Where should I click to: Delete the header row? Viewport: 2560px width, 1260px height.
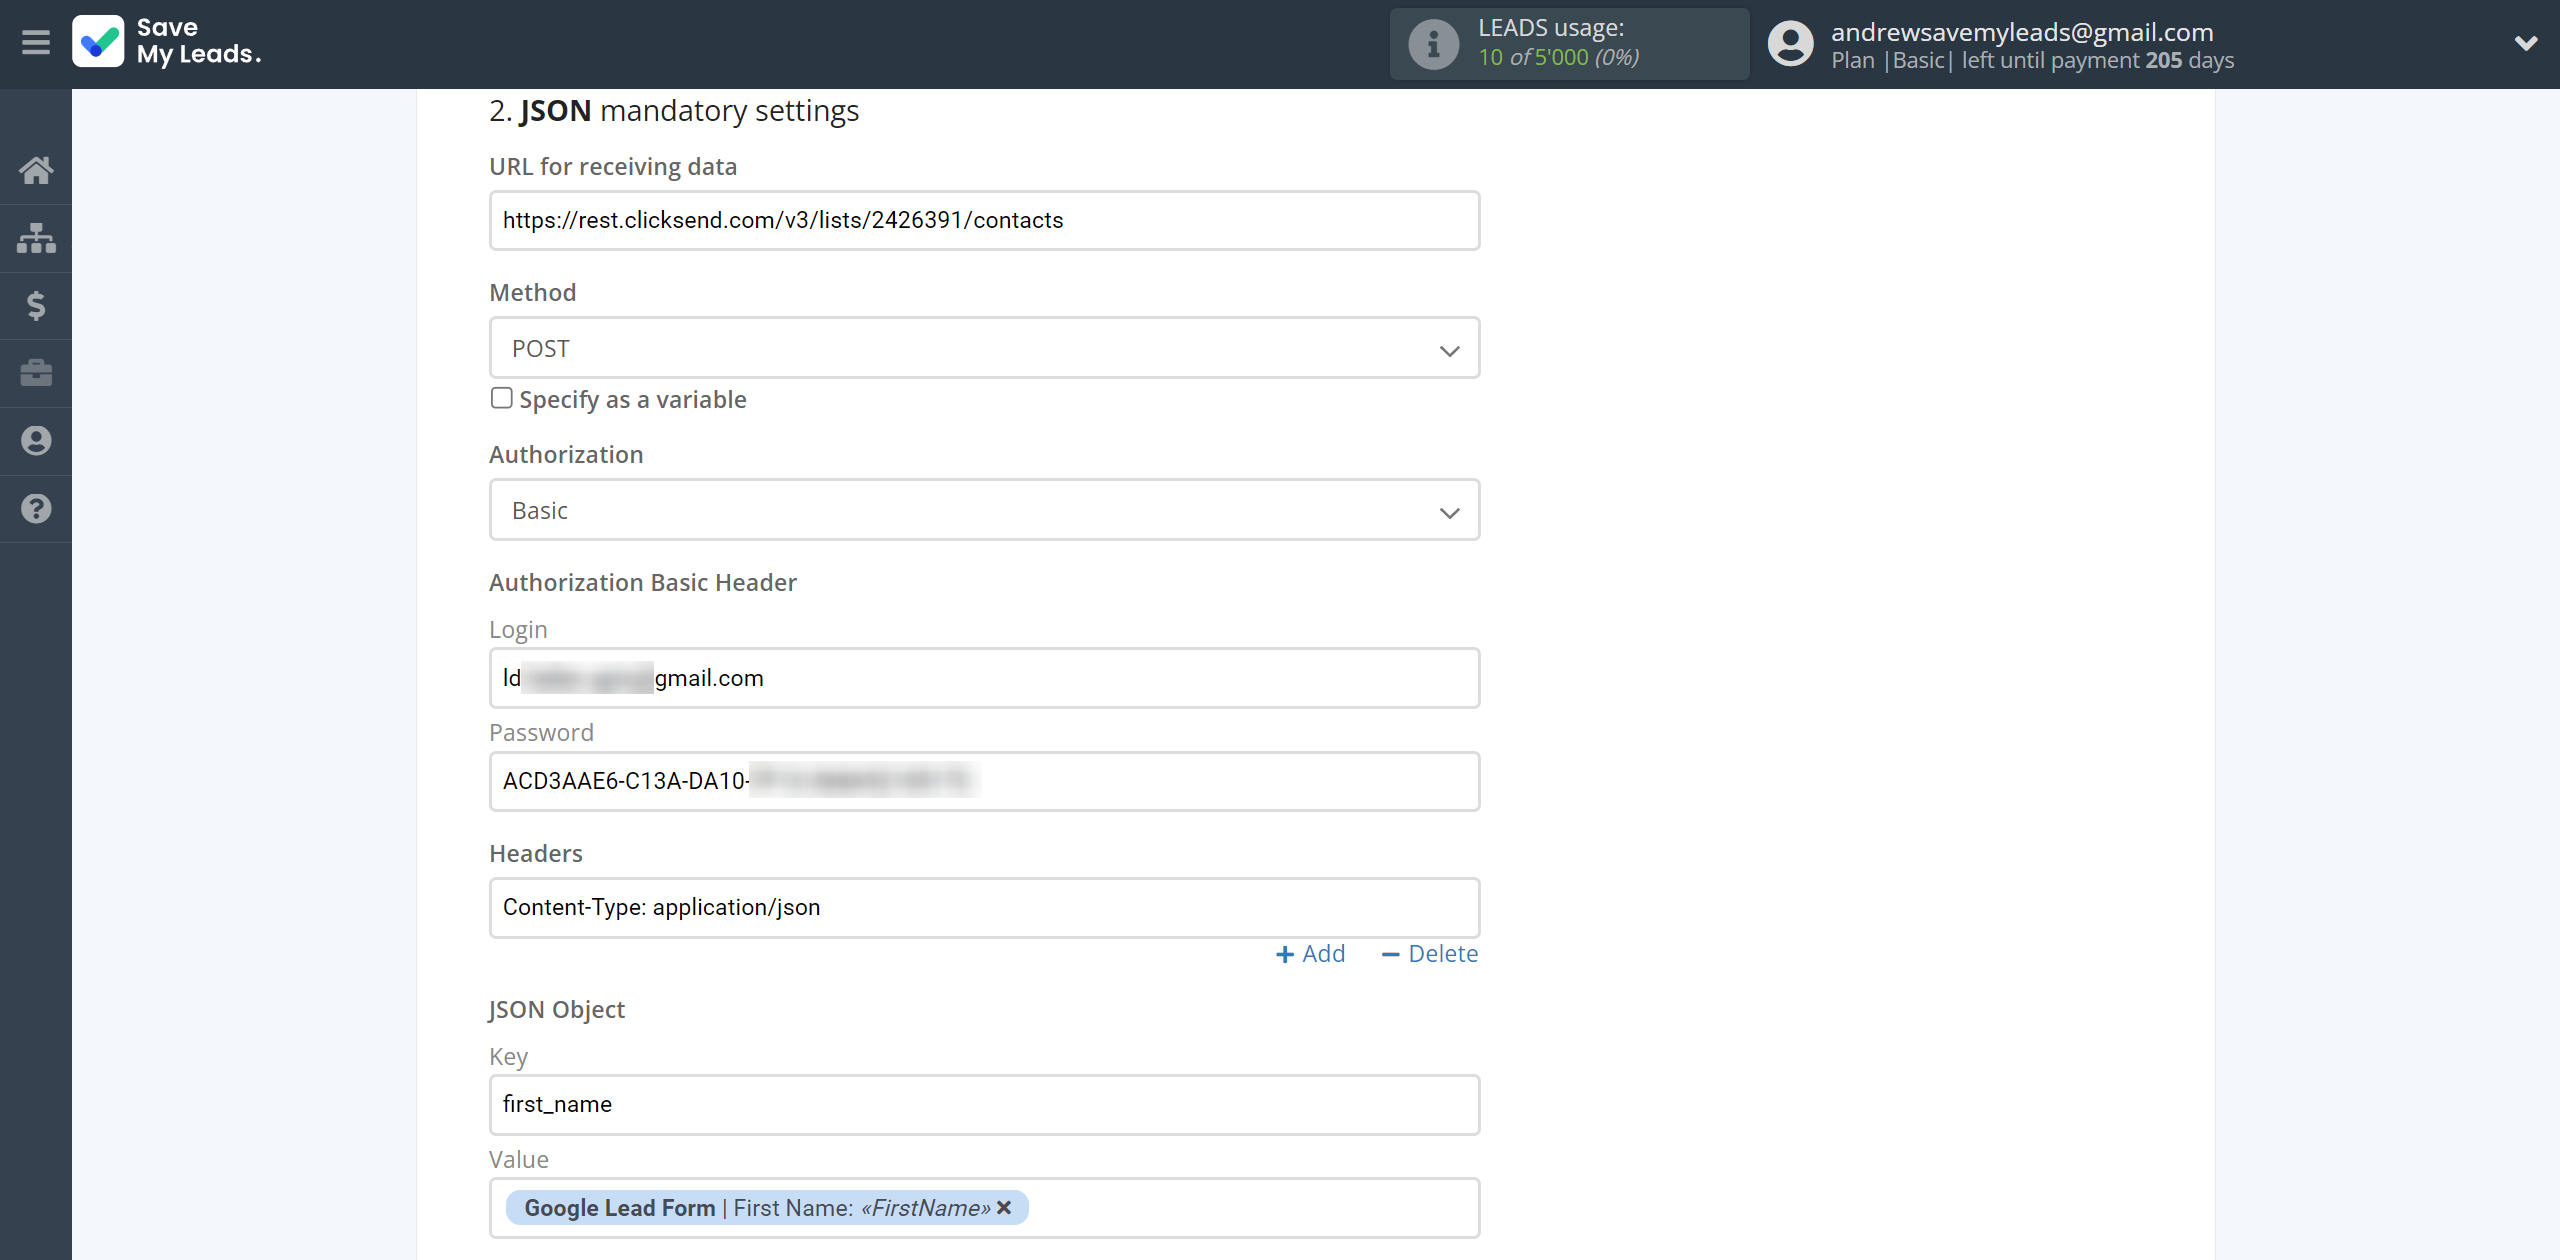(1429, 954)
